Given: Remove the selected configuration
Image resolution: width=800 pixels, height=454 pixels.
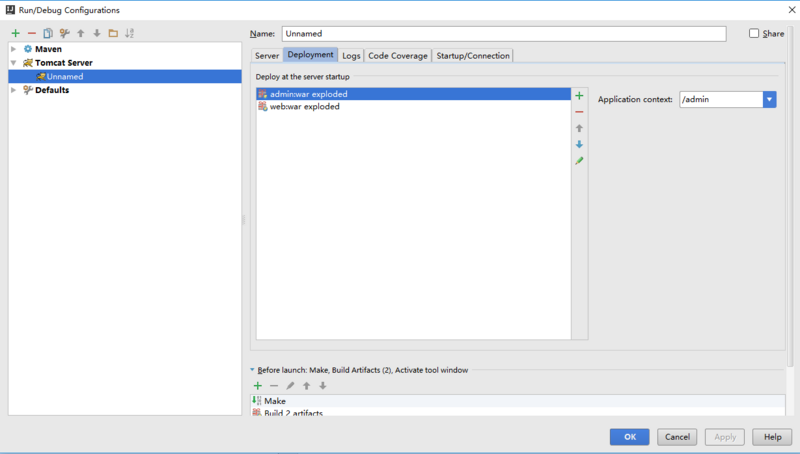Looking at the screenshot, I should tap(32, 33).
